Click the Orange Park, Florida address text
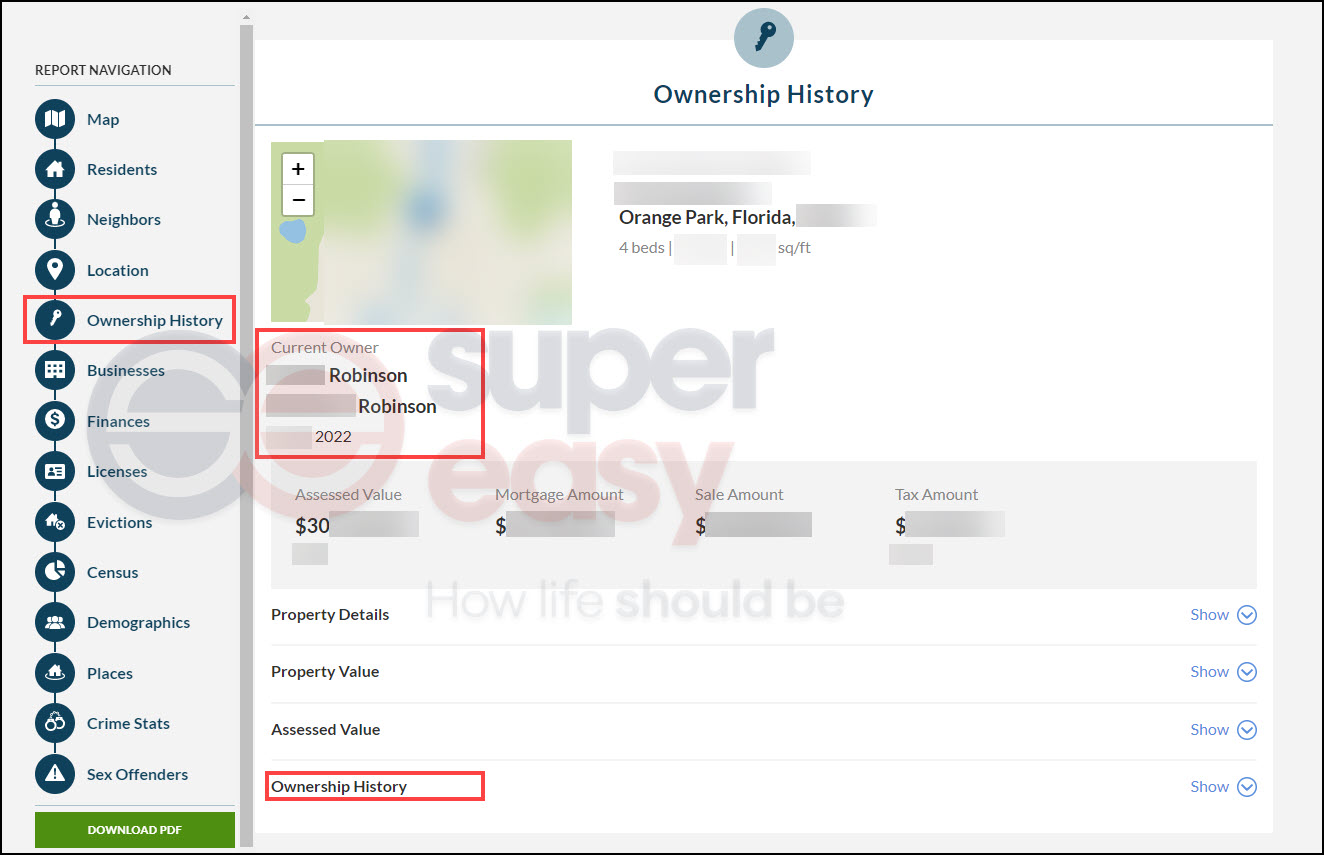This screenshot has height=855, width=1324. (707, 217)
